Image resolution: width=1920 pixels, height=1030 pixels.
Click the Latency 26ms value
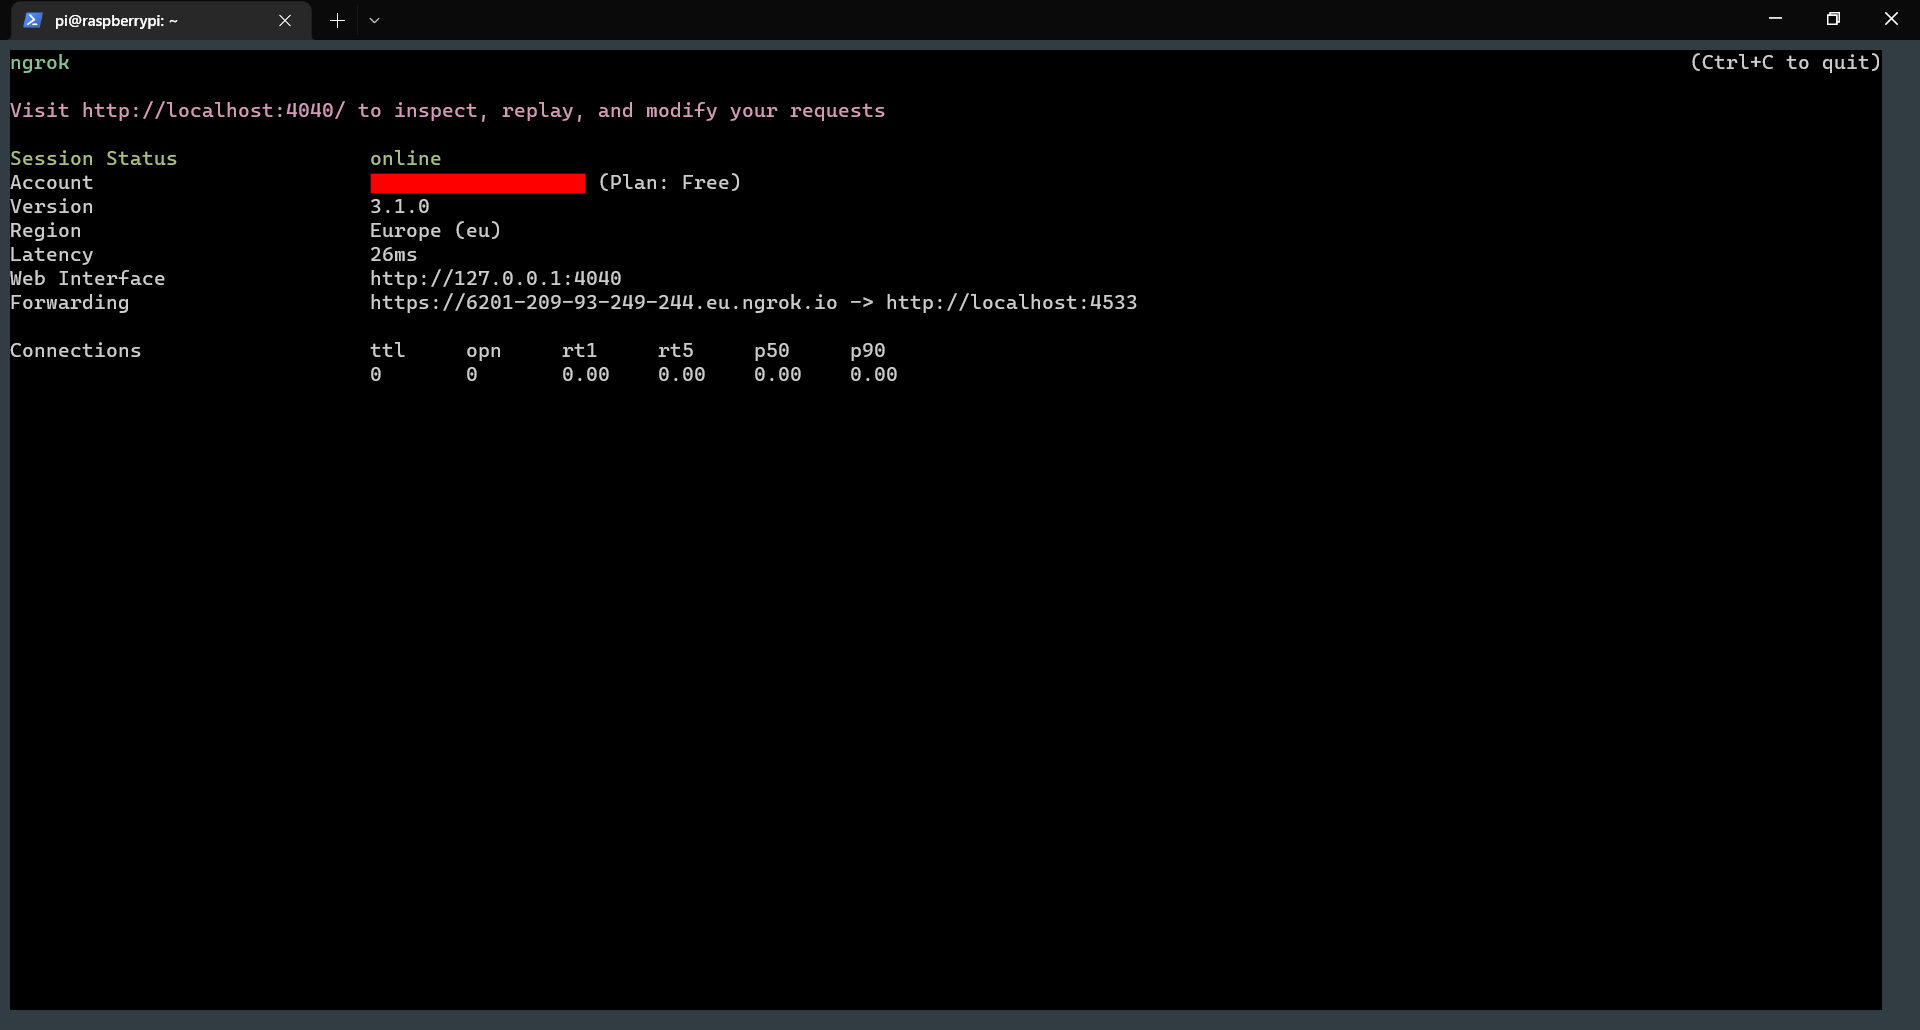pos(393,254)
